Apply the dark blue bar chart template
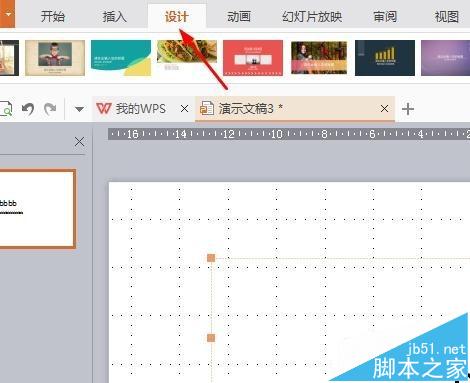 385,58
